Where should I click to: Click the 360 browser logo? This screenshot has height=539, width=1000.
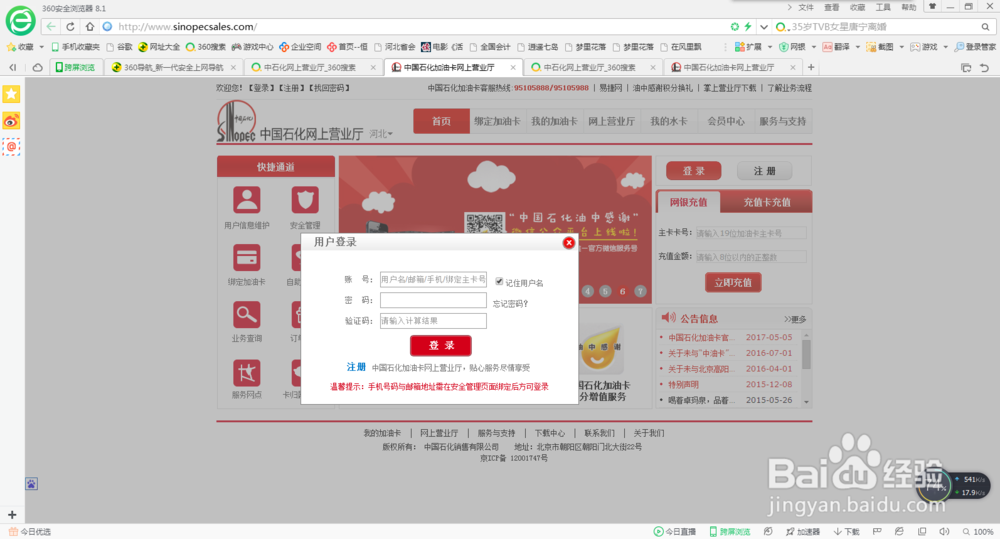coord(20,20)
